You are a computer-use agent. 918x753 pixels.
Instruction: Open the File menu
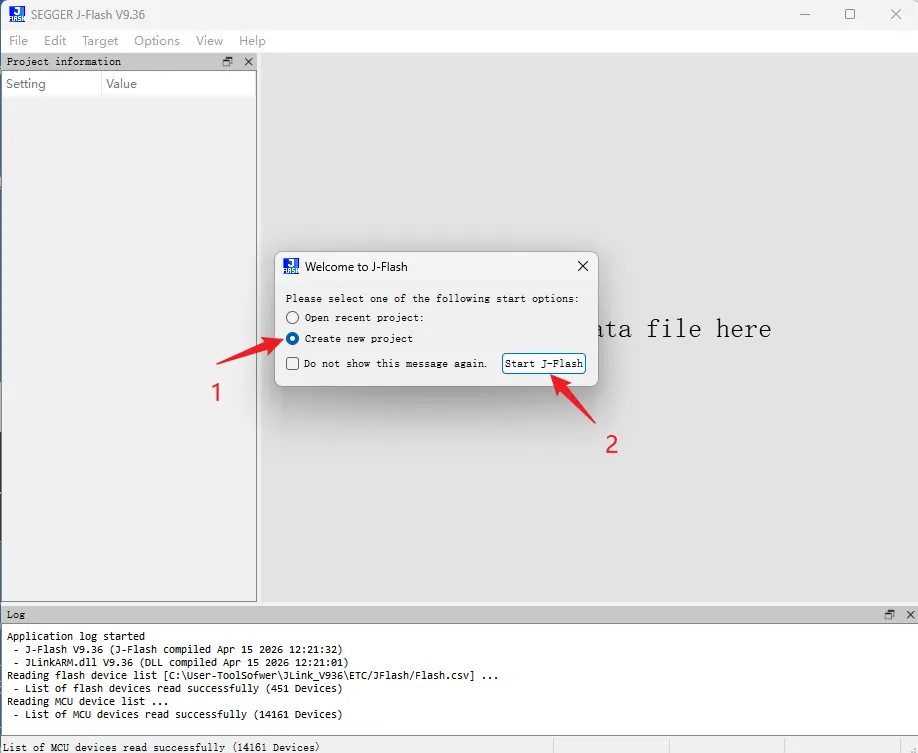tap(18, 40)
